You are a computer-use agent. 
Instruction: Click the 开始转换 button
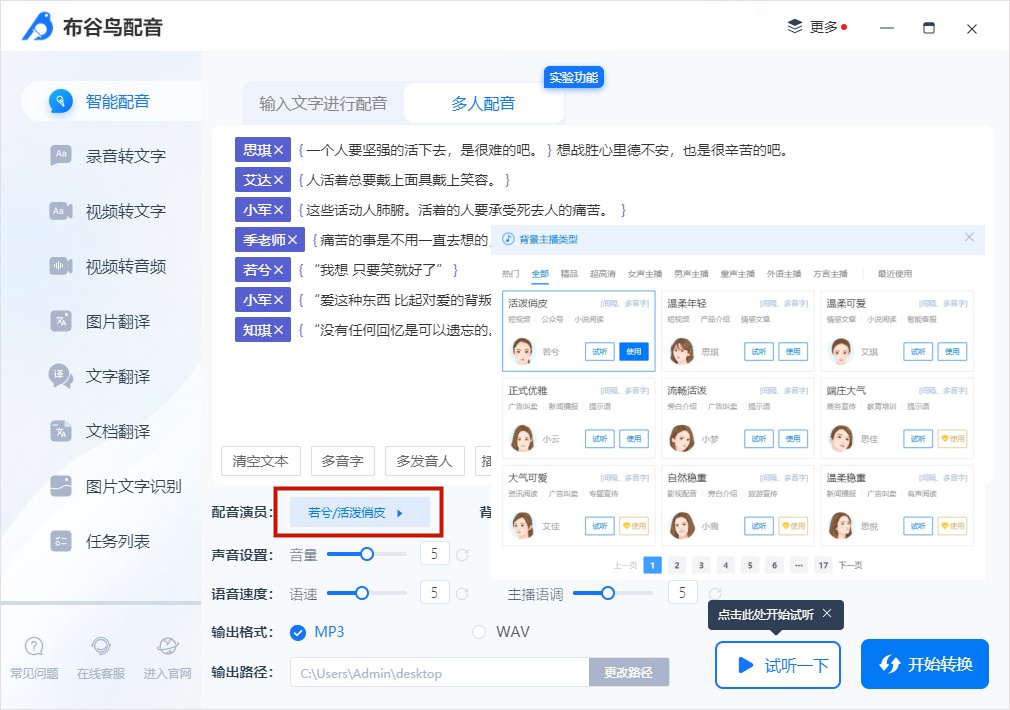point(924,664)
